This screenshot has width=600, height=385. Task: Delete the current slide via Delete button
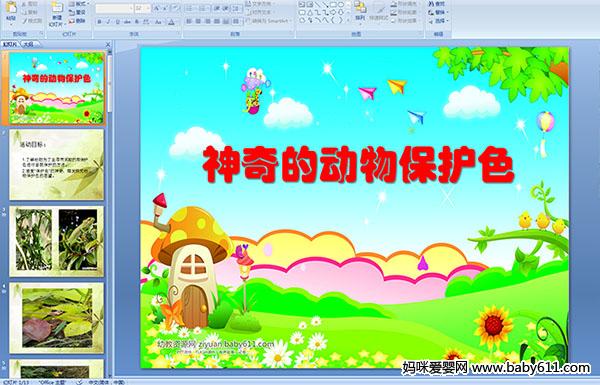78,21
